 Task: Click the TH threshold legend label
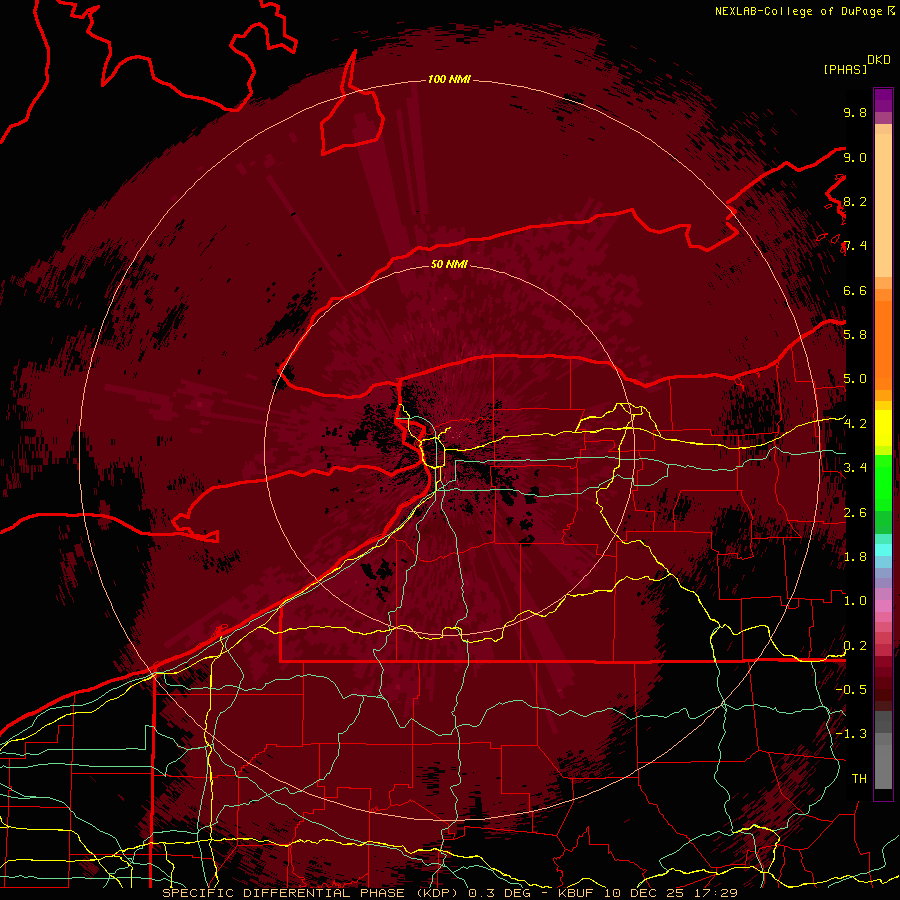(859, 778)
